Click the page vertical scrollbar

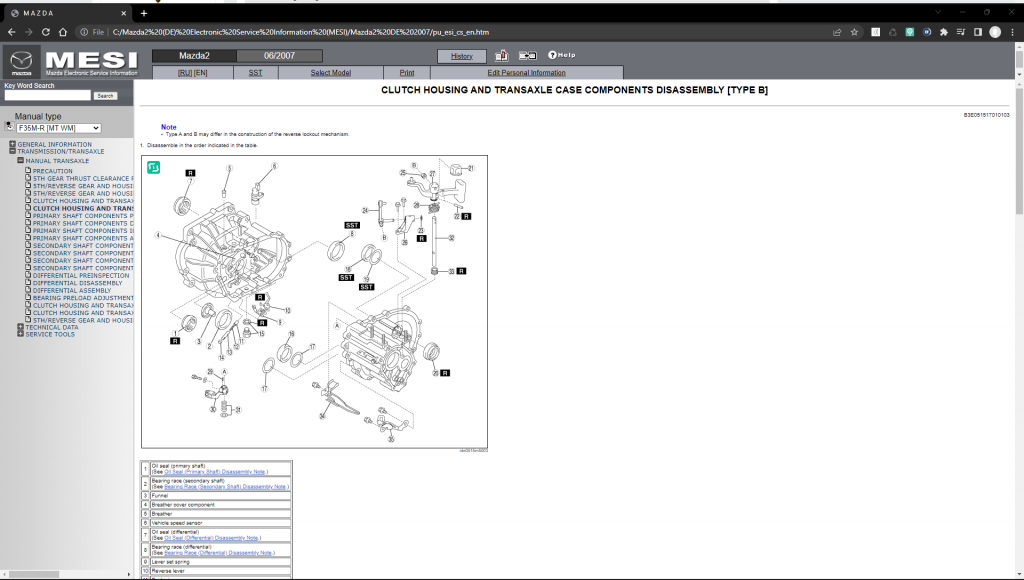[x=1018, y=150]
